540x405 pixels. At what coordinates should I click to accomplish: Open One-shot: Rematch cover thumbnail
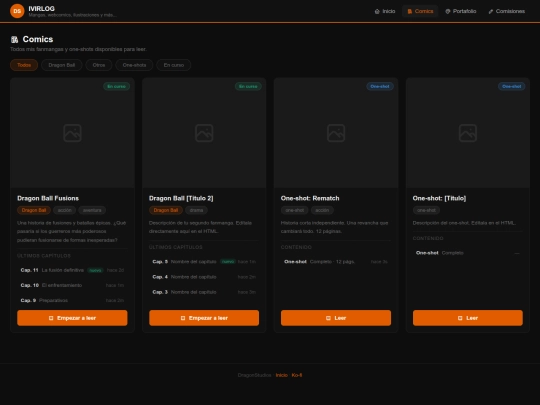pos(336,133)
